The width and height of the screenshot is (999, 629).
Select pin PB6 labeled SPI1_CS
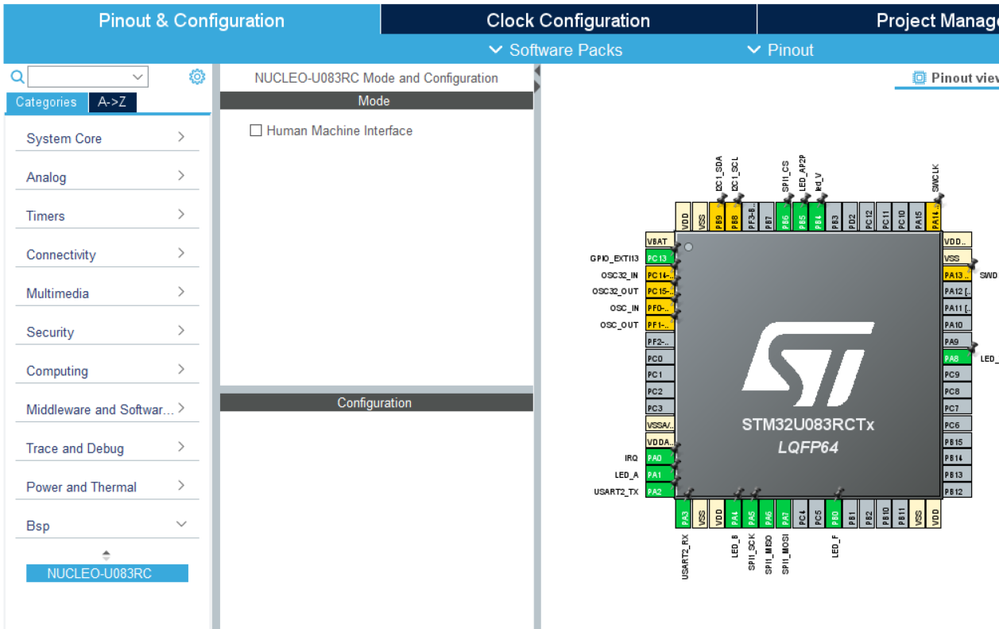point(784,217)
